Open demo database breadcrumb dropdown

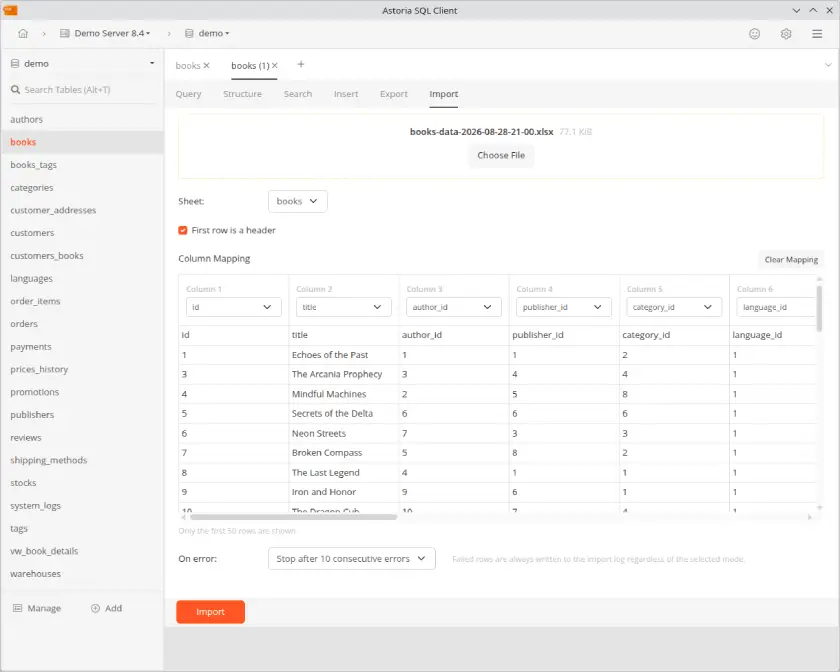(x=207, y=33)
